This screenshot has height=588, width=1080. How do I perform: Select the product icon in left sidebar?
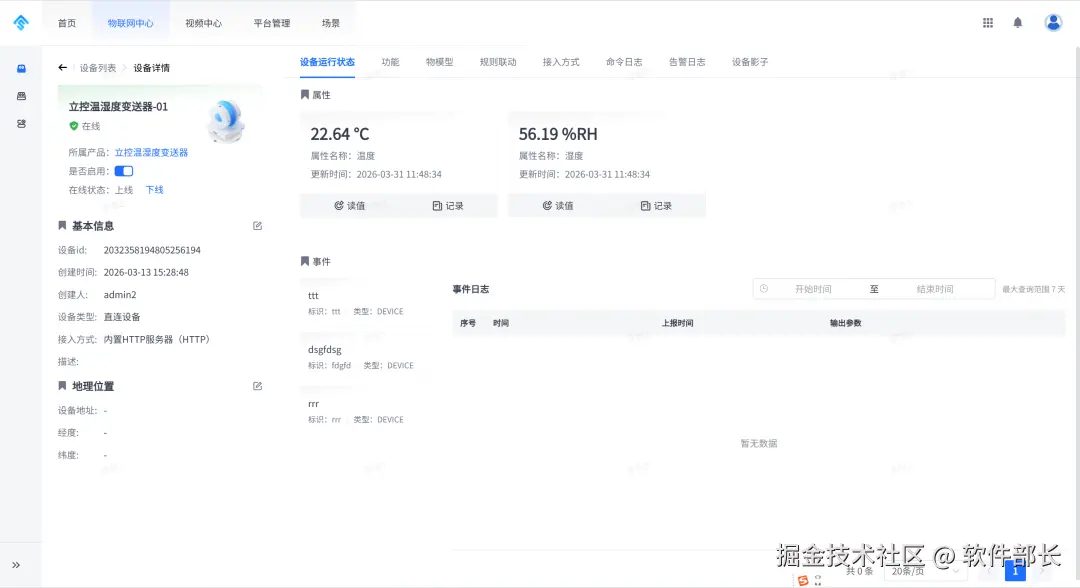click(21, 96)
